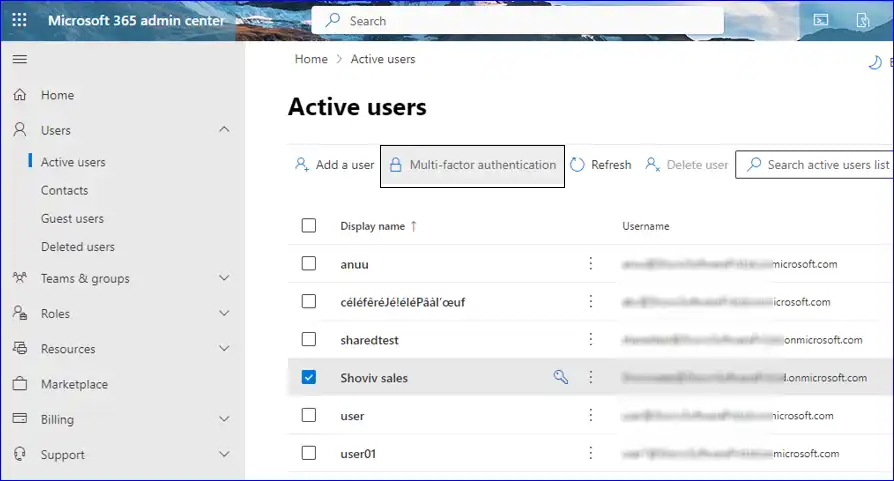Open anuu user name
This screenshot has height=481, width=894.
click(x=354, y=264)
